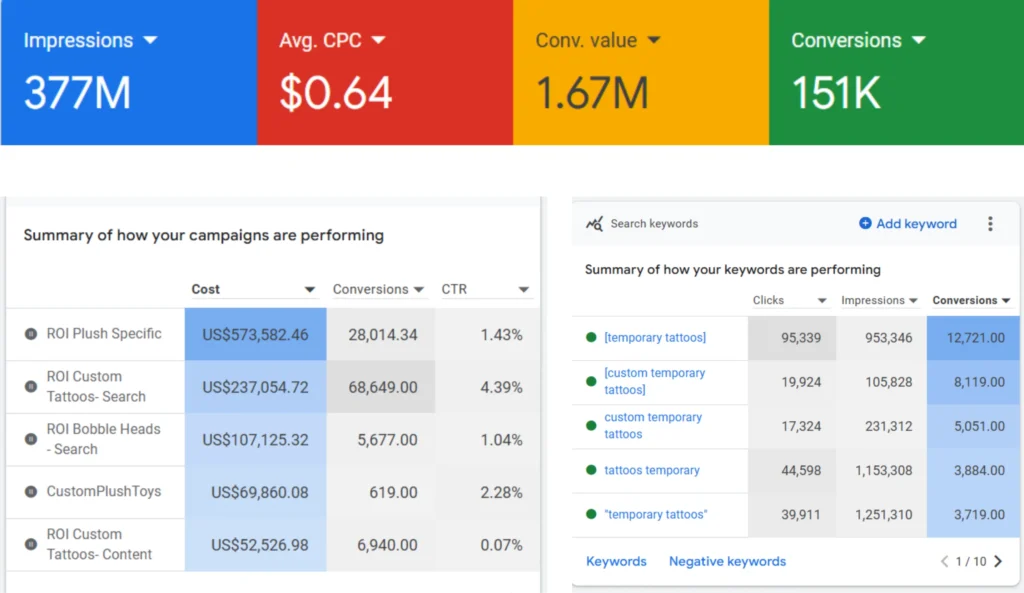The width and height of the screenshot is (1024, 593).
Task: Click the paused status icon for ROI Plush Specific
Action: (x=31, y=334)
